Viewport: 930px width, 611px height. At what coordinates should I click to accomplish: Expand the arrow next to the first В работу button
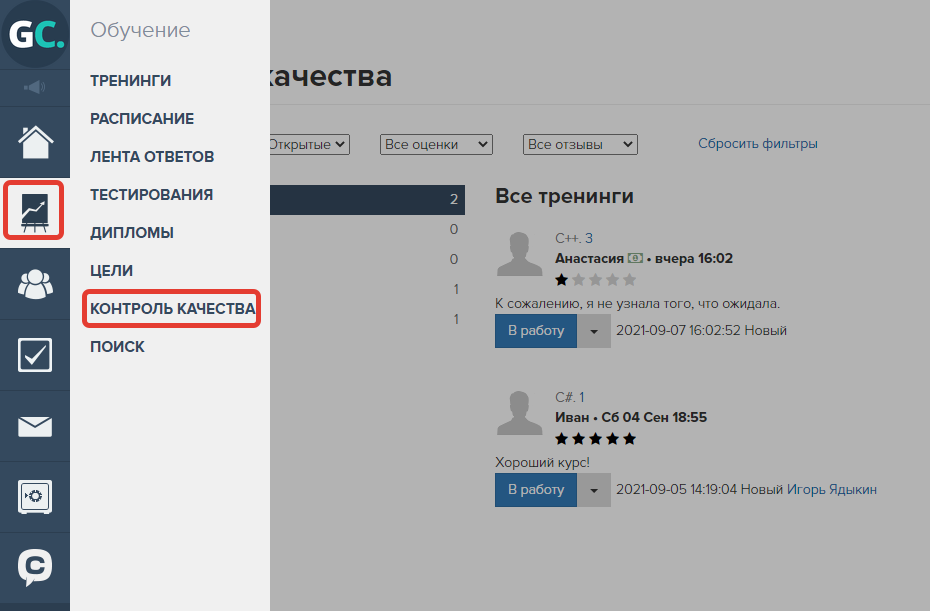(x=594, y=330)
